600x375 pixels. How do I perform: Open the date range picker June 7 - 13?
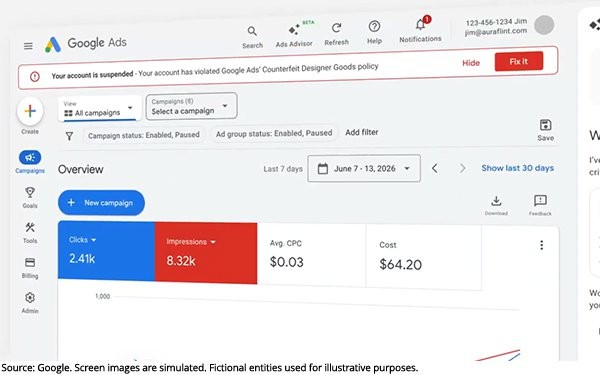[x=364, y=168]
